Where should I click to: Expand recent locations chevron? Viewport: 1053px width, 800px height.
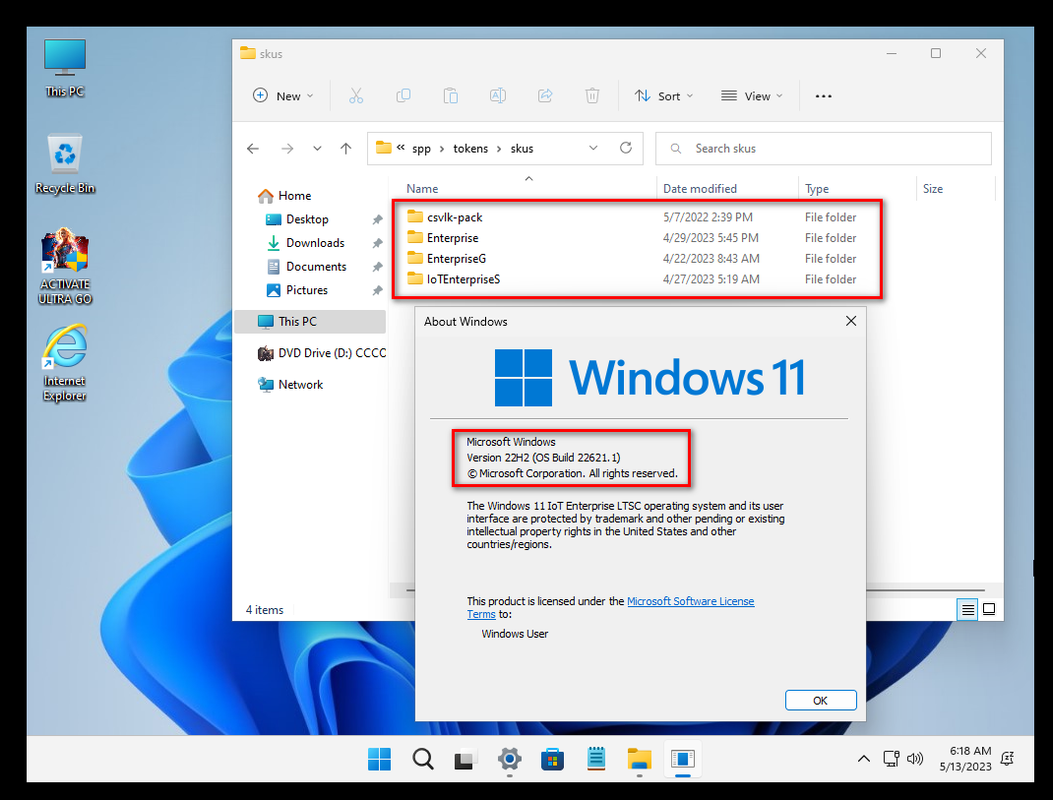tap(317, 148)
